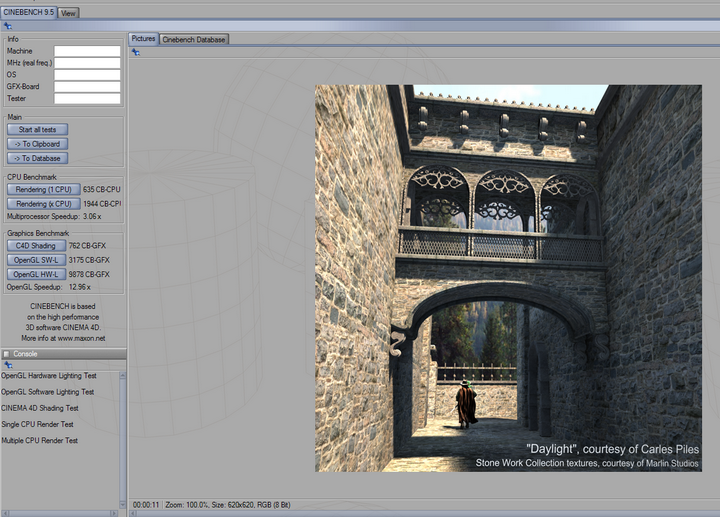Open the View tab
Screen dimensions: 720x517
pos(68,13)
